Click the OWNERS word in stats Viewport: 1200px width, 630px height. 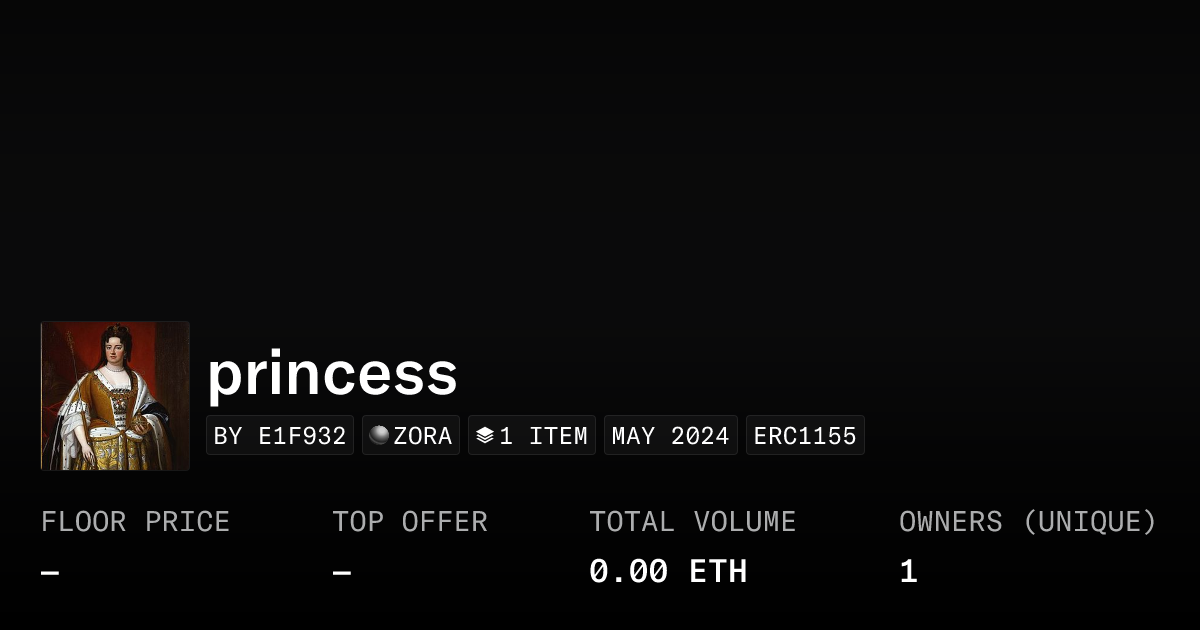[x=951, y=522]
